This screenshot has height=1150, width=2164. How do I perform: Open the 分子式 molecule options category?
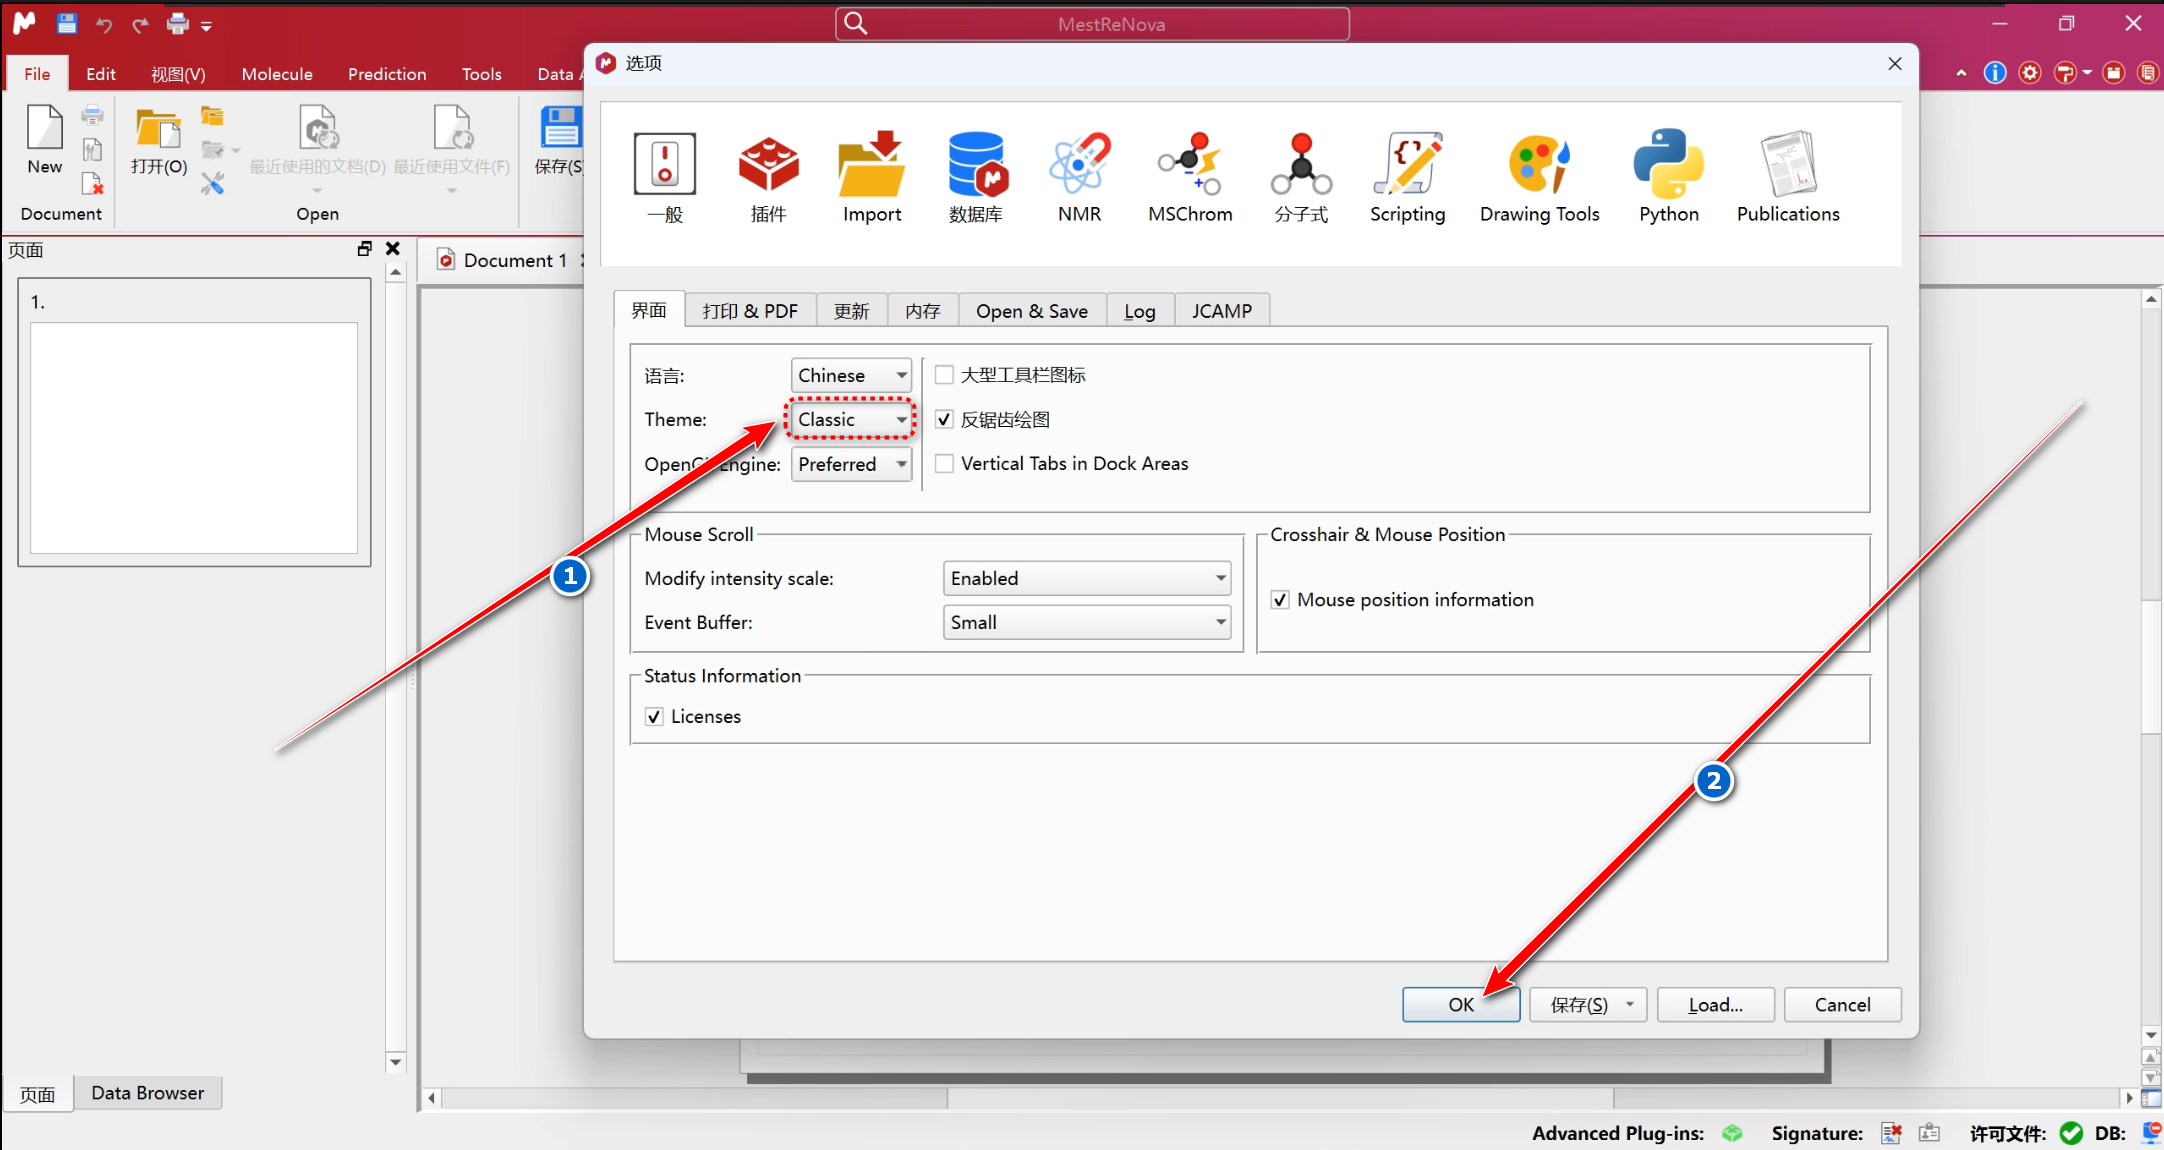1301,178
